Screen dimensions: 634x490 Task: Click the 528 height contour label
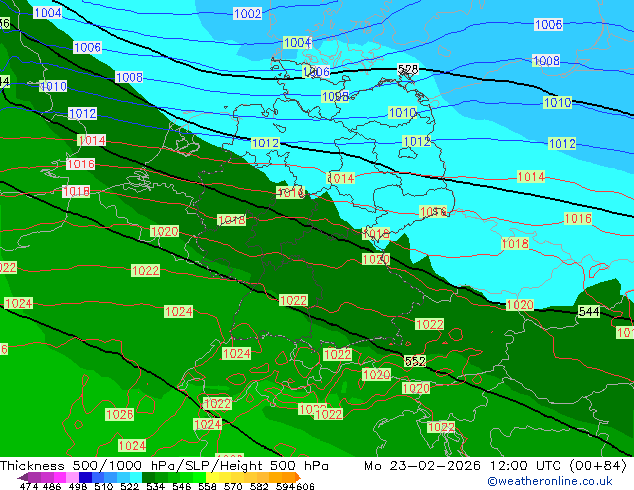click(408, 69)
